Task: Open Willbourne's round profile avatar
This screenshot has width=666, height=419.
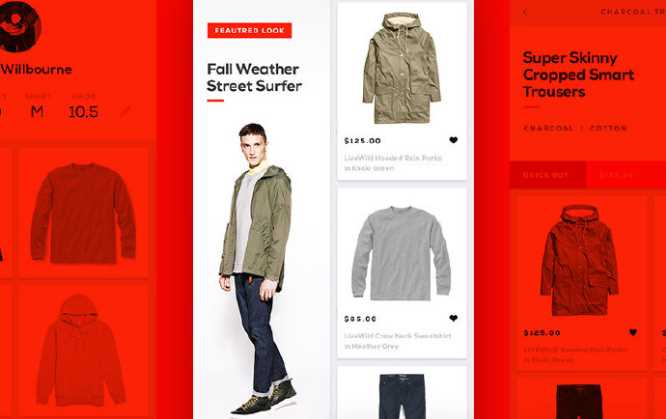Action: [19, 26]
